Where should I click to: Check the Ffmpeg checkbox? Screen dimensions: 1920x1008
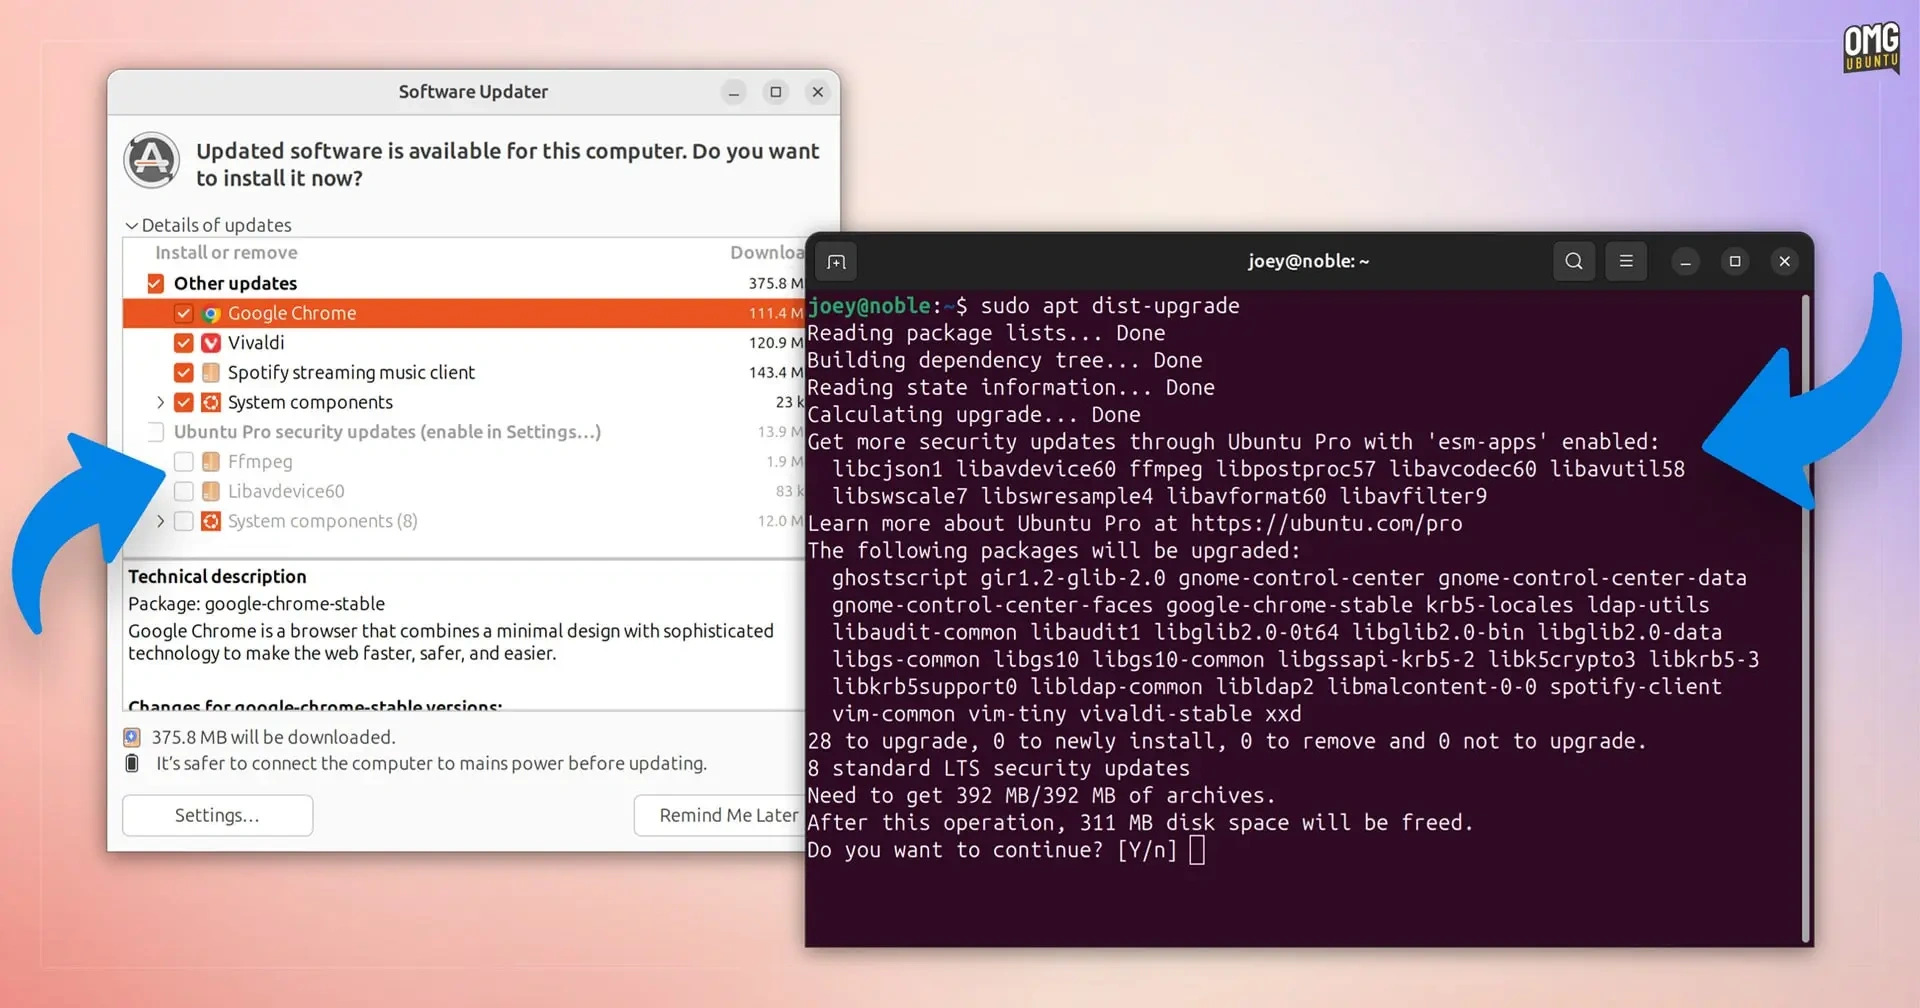(183, 462)
